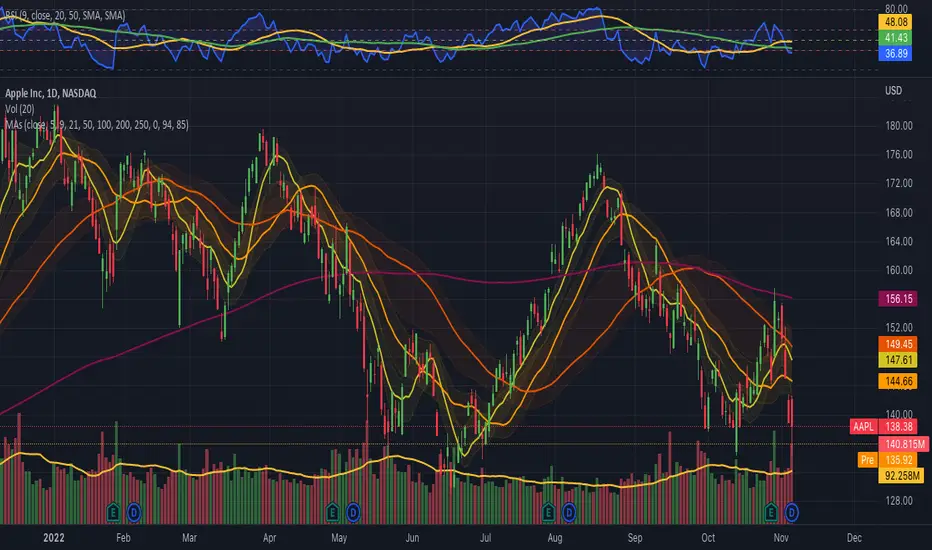Select the Apple Inc, 1D, NASDAQ title
The height and width of the screenshot is (550, 932).
(x=51, y=93)
